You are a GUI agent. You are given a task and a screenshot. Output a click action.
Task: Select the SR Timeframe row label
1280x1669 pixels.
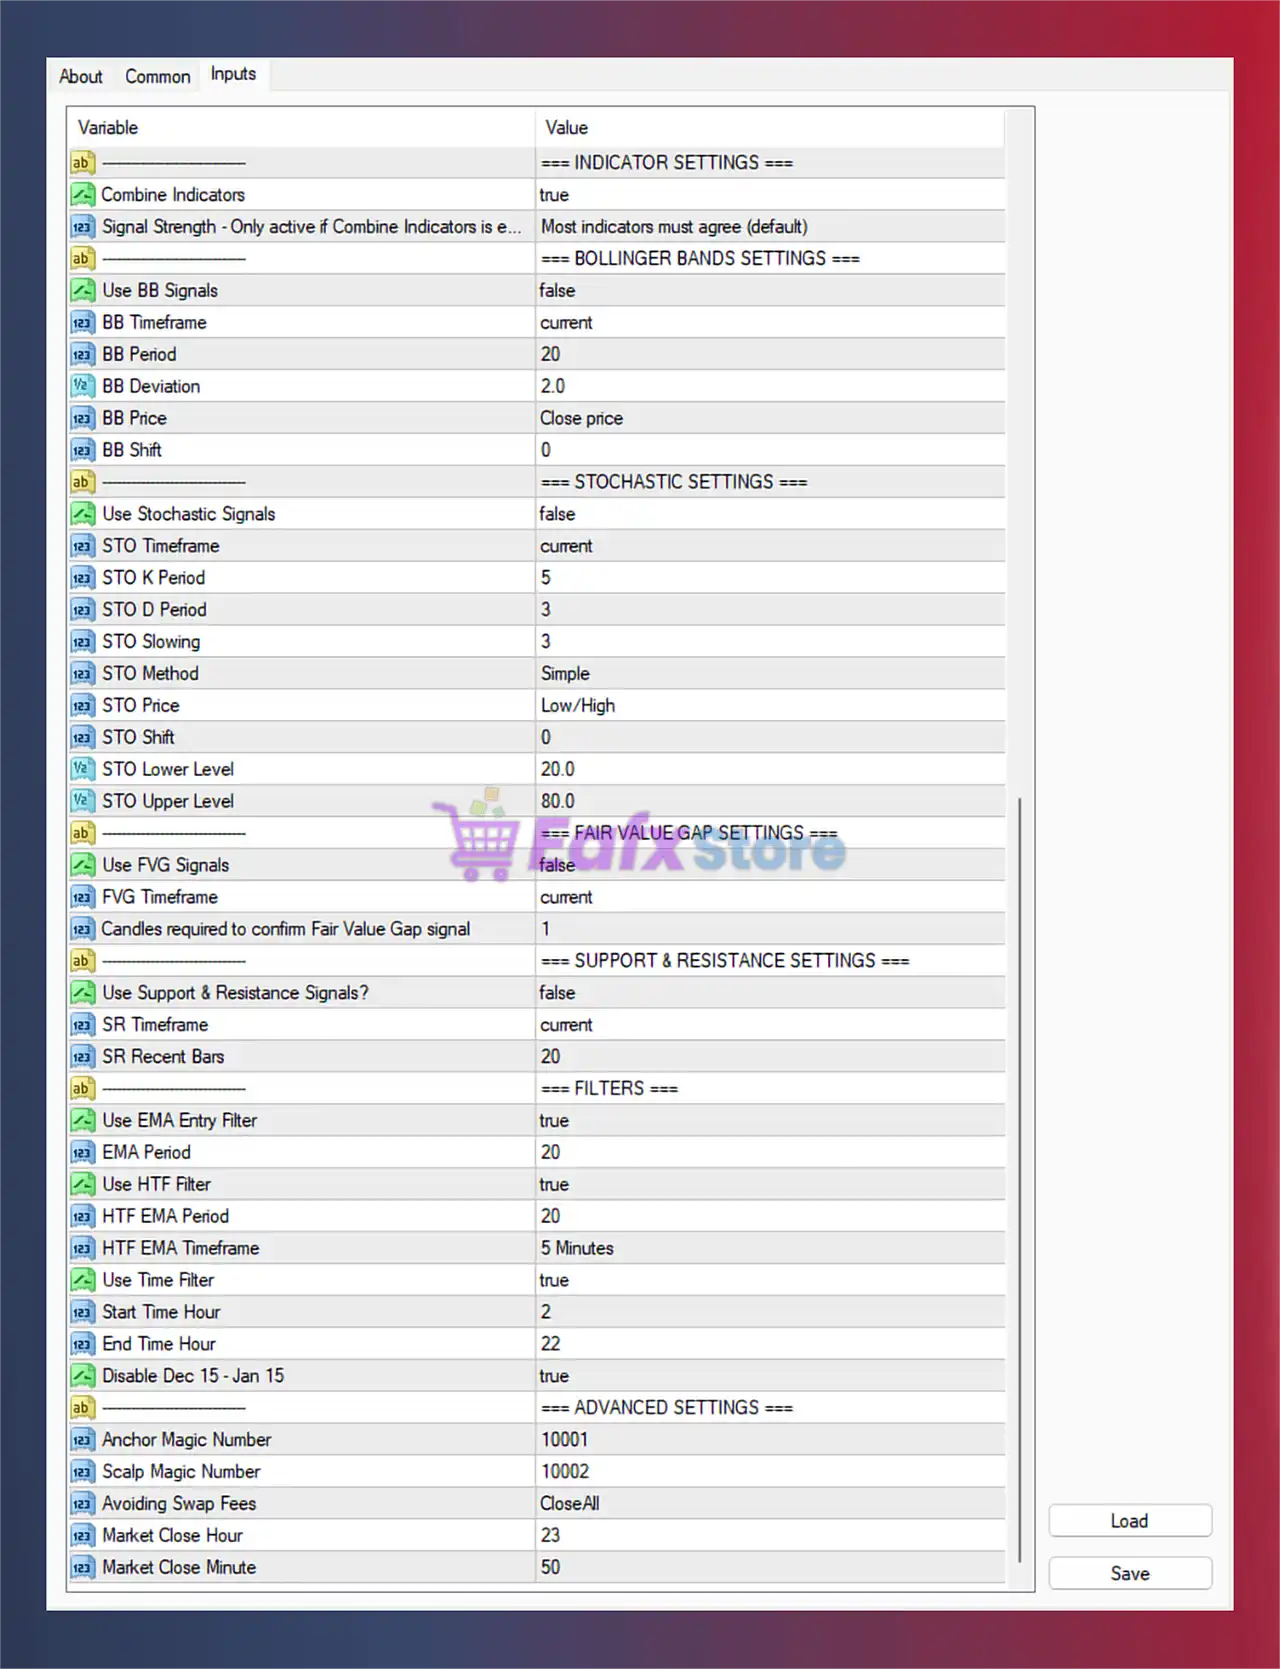(155, 1025)
